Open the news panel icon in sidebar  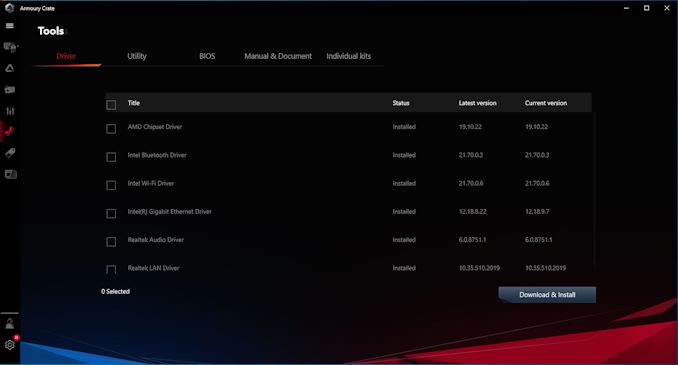coord(10,174)
